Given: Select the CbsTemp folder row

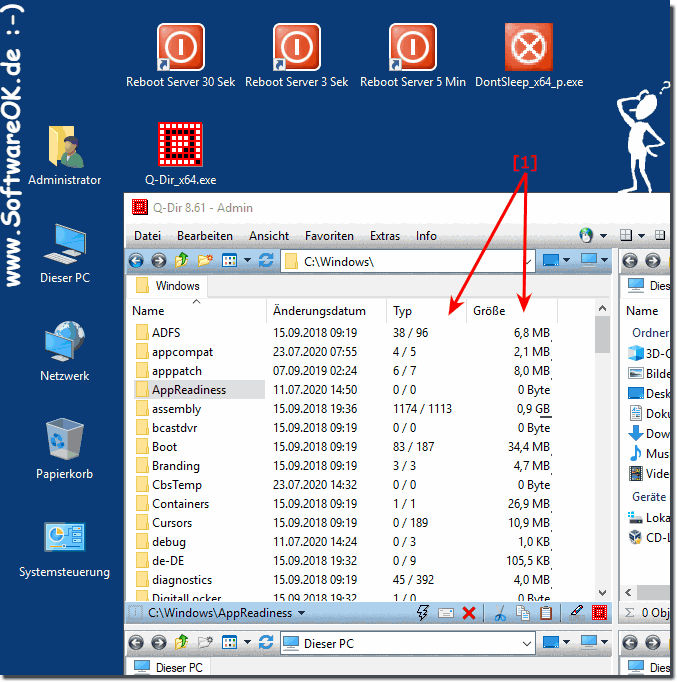Looking at the screenshot, I should pos(343,485).
